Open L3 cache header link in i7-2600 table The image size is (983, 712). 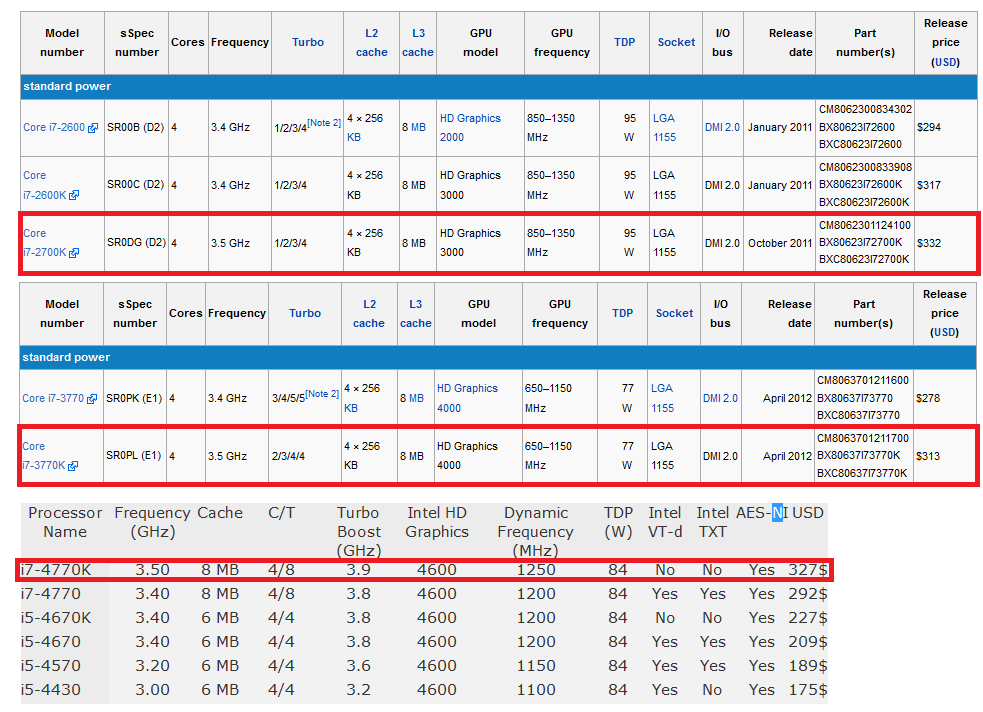coord(418,43)
